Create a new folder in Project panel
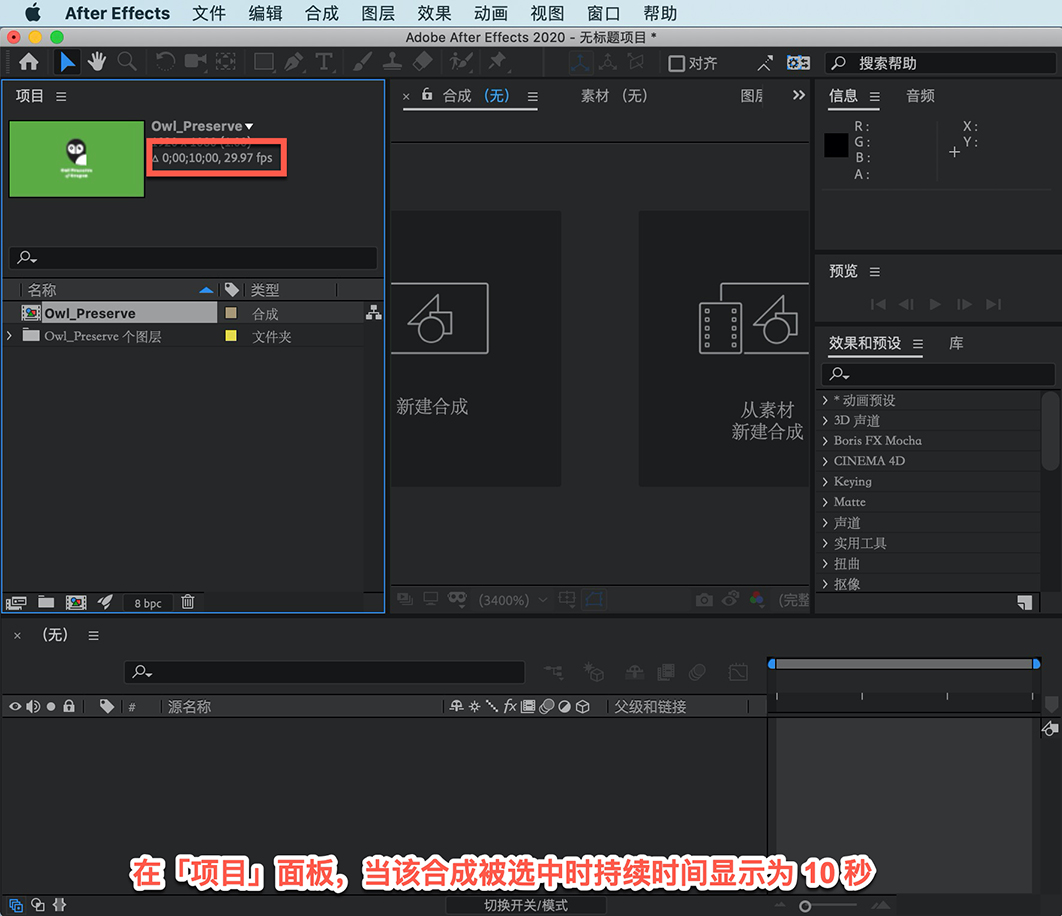This screenshot has width=1062, height=916. [46, 602]
